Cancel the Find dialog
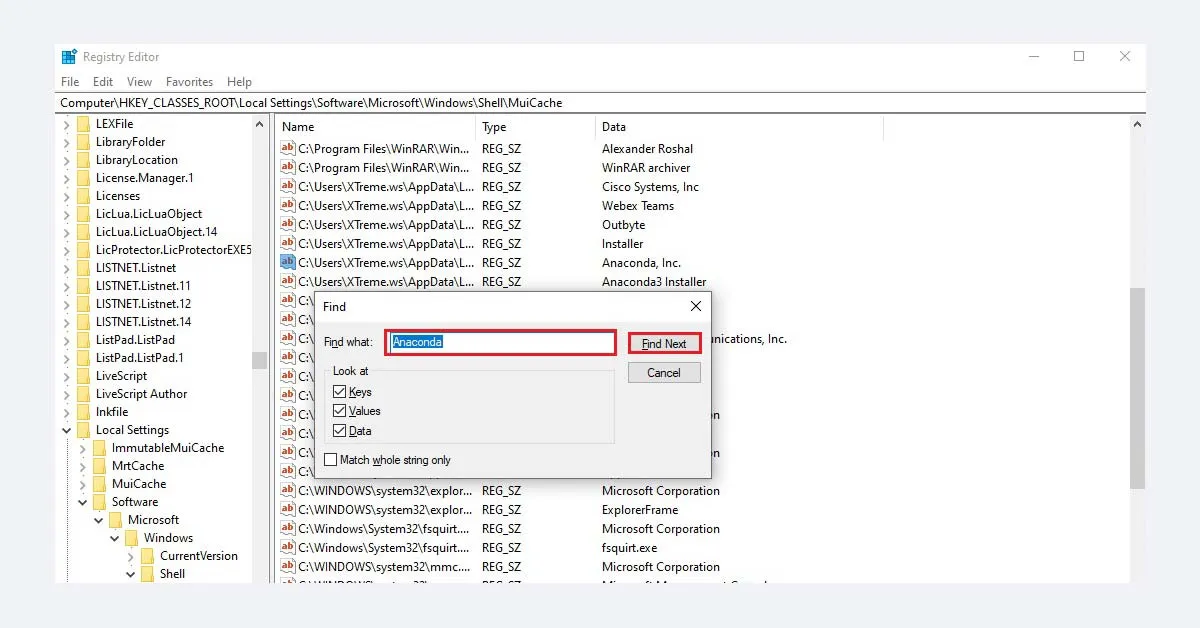 (x=663, y=372)
